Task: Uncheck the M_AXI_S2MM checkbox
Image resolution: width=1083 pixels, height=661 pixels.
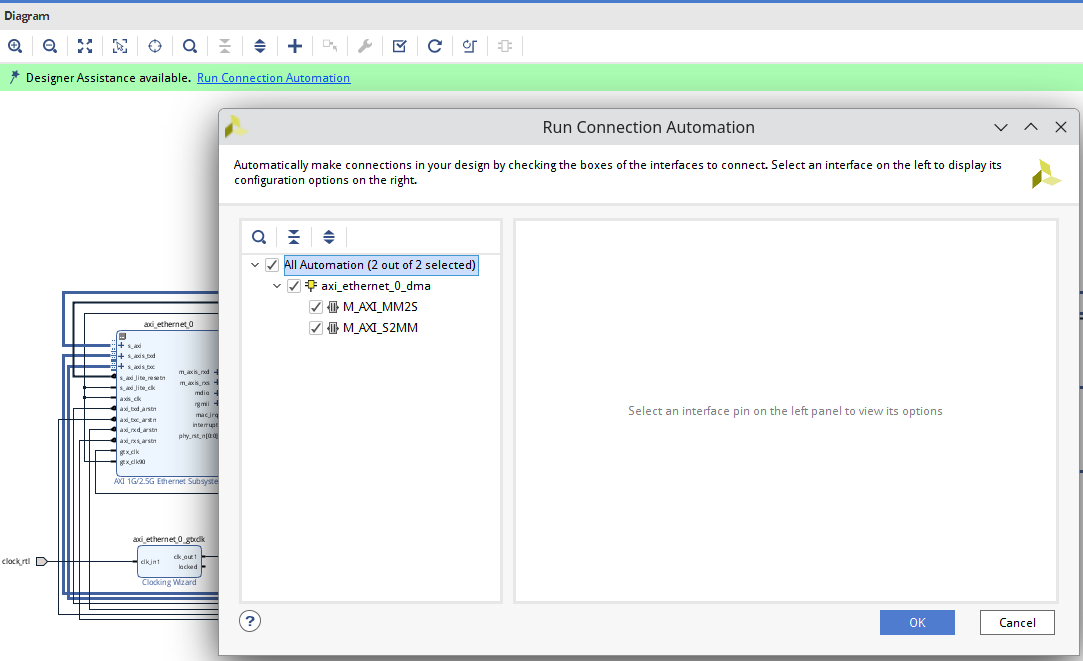Action: 316,327
